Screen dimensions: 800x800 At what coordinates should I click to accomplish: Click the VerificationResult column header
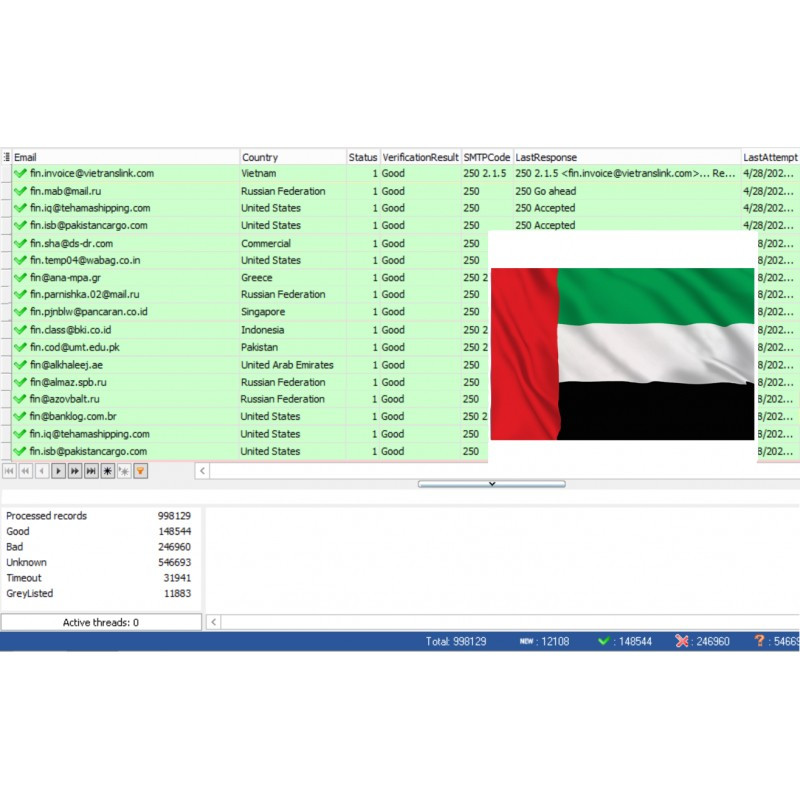click(x=420, y=157)
